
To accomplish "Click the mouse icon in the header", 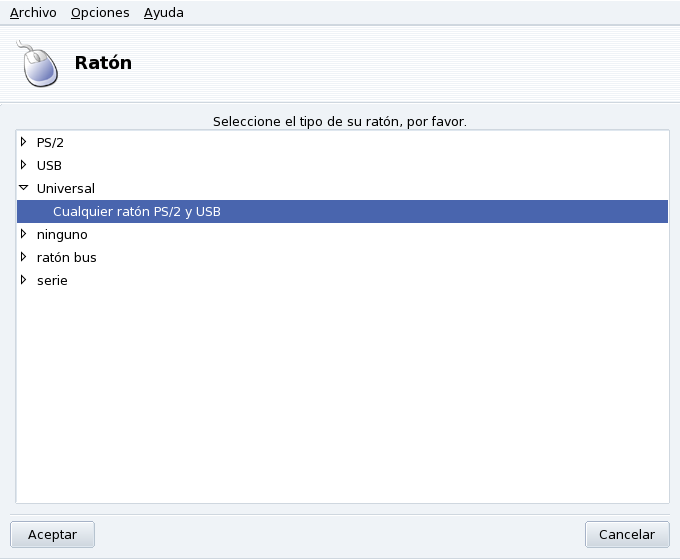I will [38, 65].
